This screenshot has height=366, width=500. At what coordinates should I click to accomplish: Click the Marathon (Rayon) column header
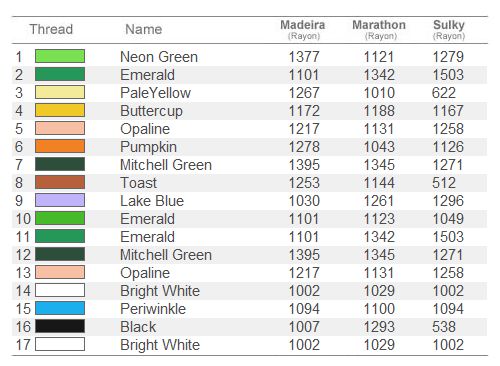click(x=379, y=30)
